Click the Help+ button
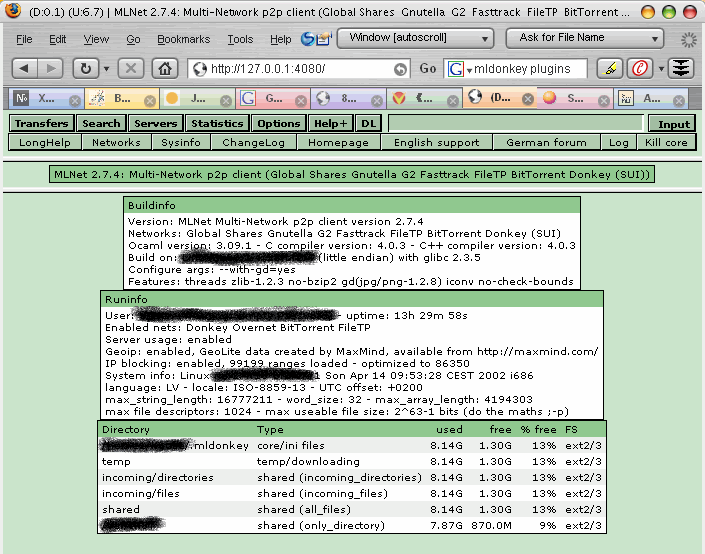This screenshot has width=705, height=554. click(330, 123)
